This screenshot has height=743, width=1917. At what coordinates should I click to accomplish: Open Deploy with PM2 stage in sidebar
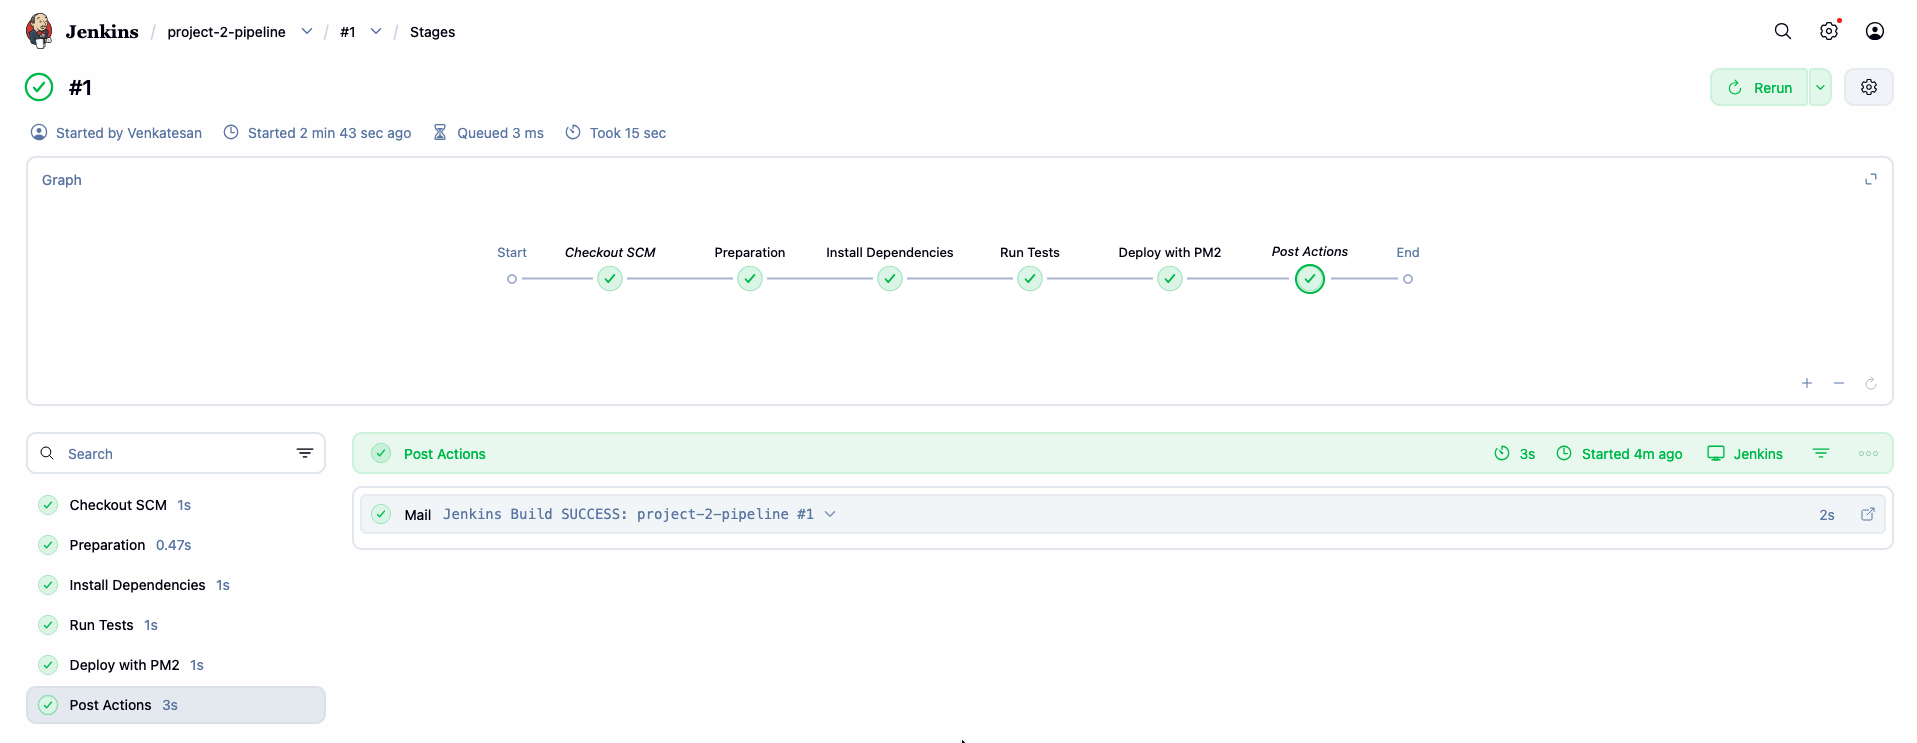coord(176,665)
